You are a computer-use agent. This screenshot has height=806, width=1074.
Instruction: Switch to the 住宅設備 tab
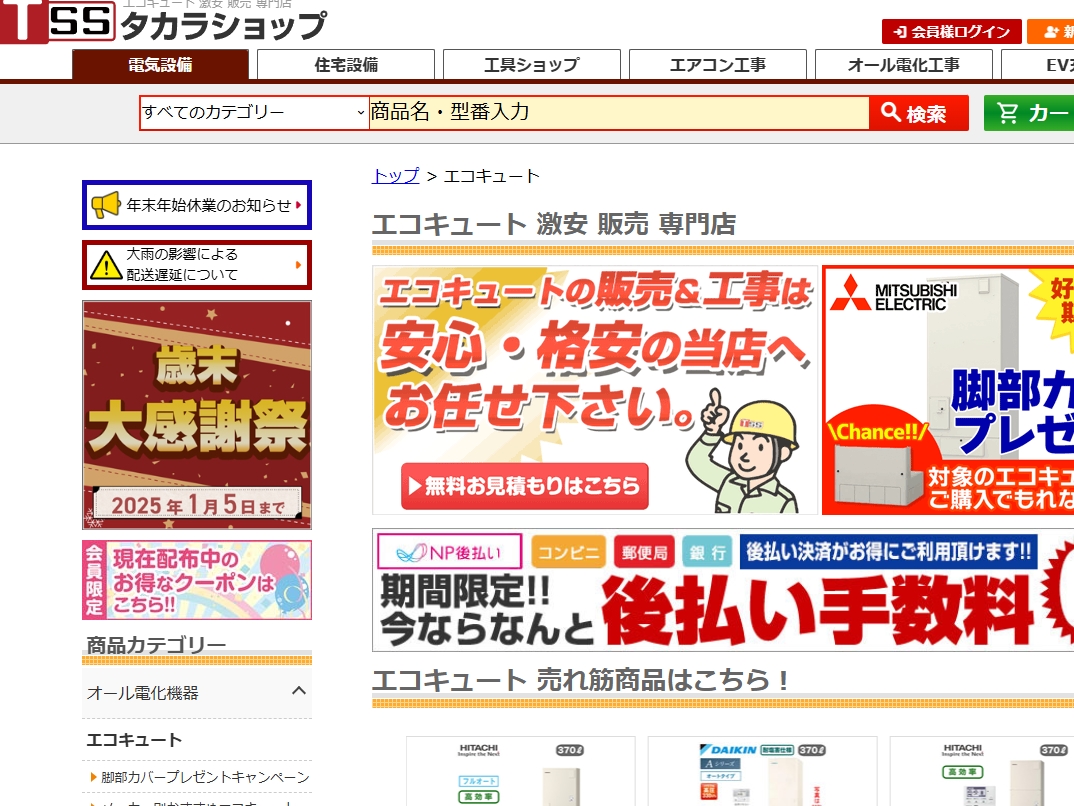345,63
